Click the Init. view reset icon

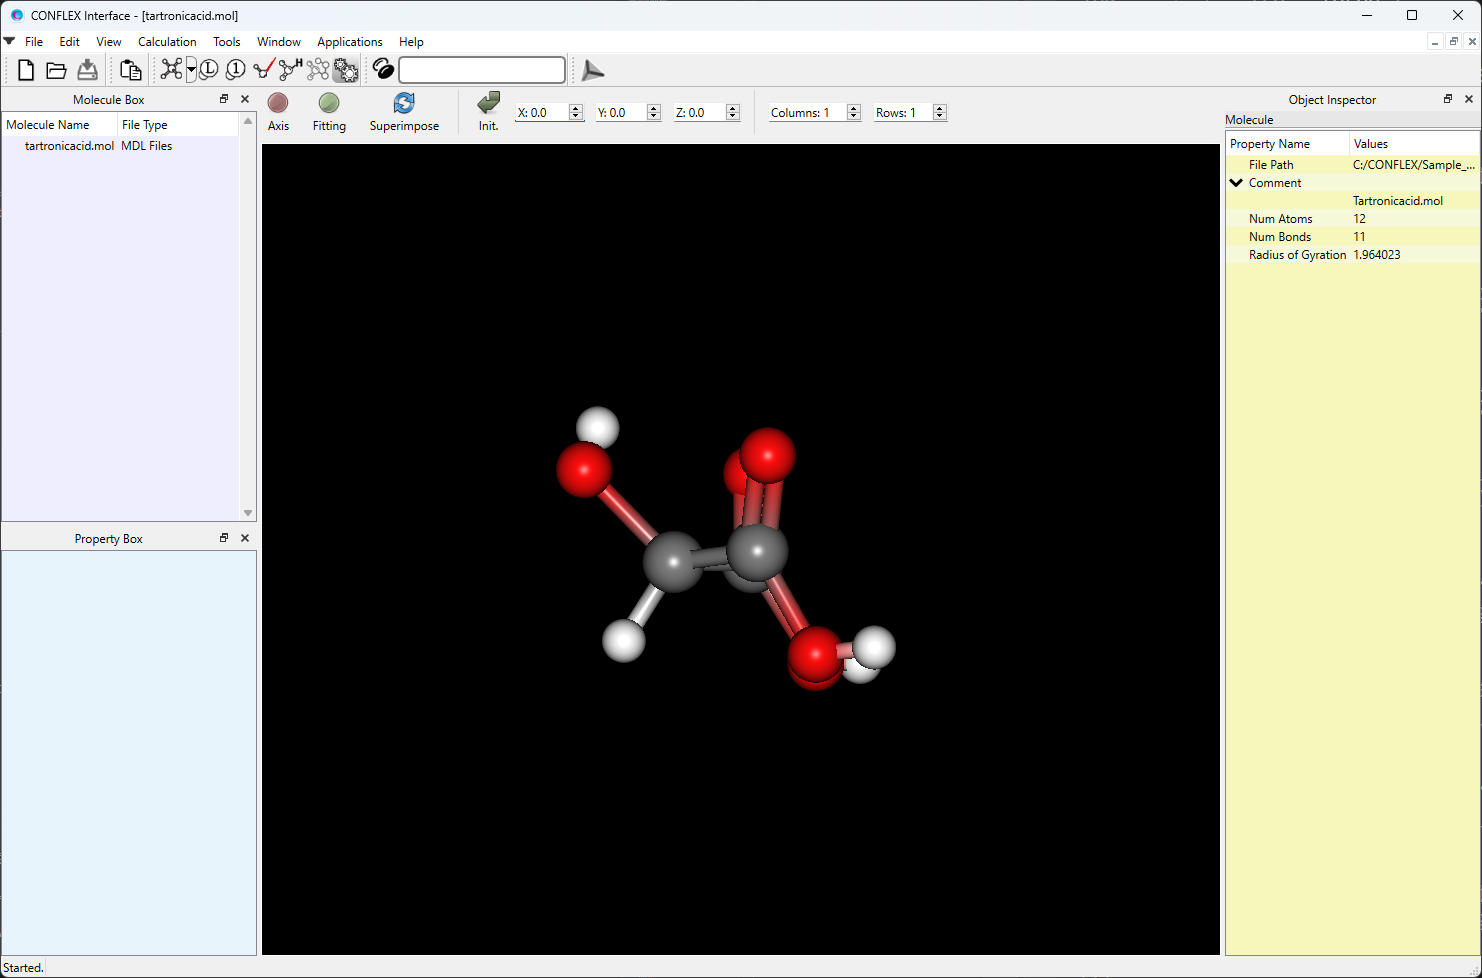(x=487, y=105)
